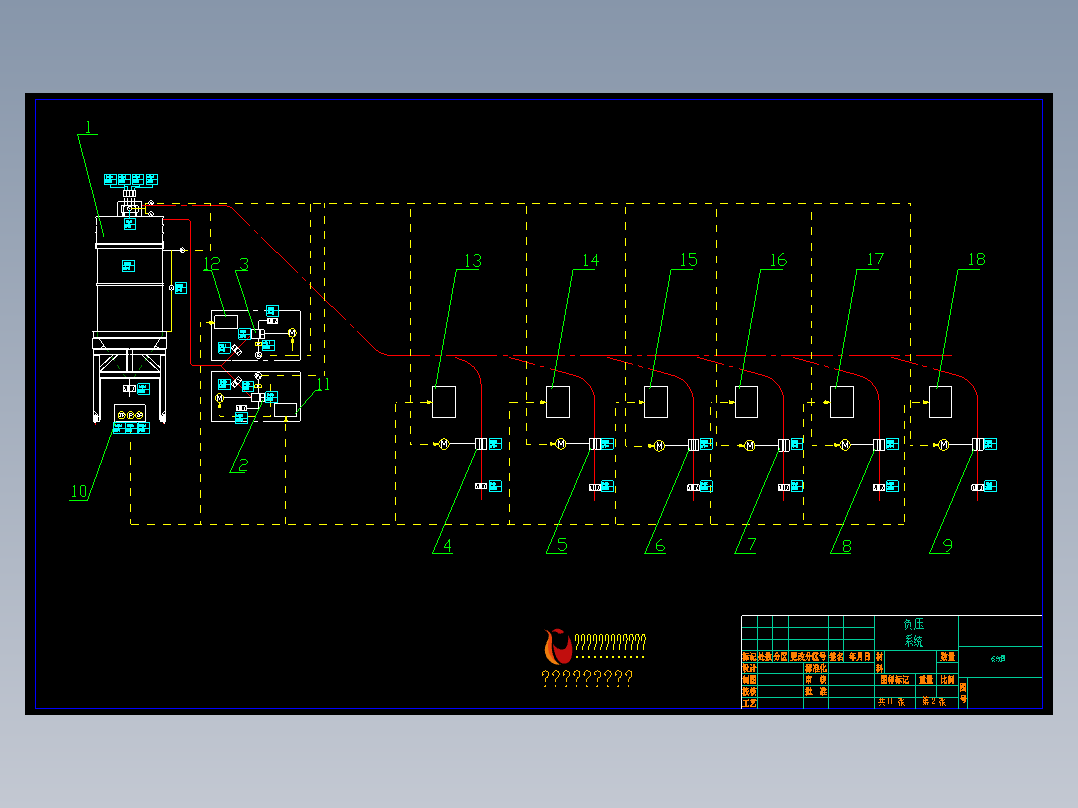
Task: Pick callout number 17 label
Action: pyautogui.click(x=875, y=259)
